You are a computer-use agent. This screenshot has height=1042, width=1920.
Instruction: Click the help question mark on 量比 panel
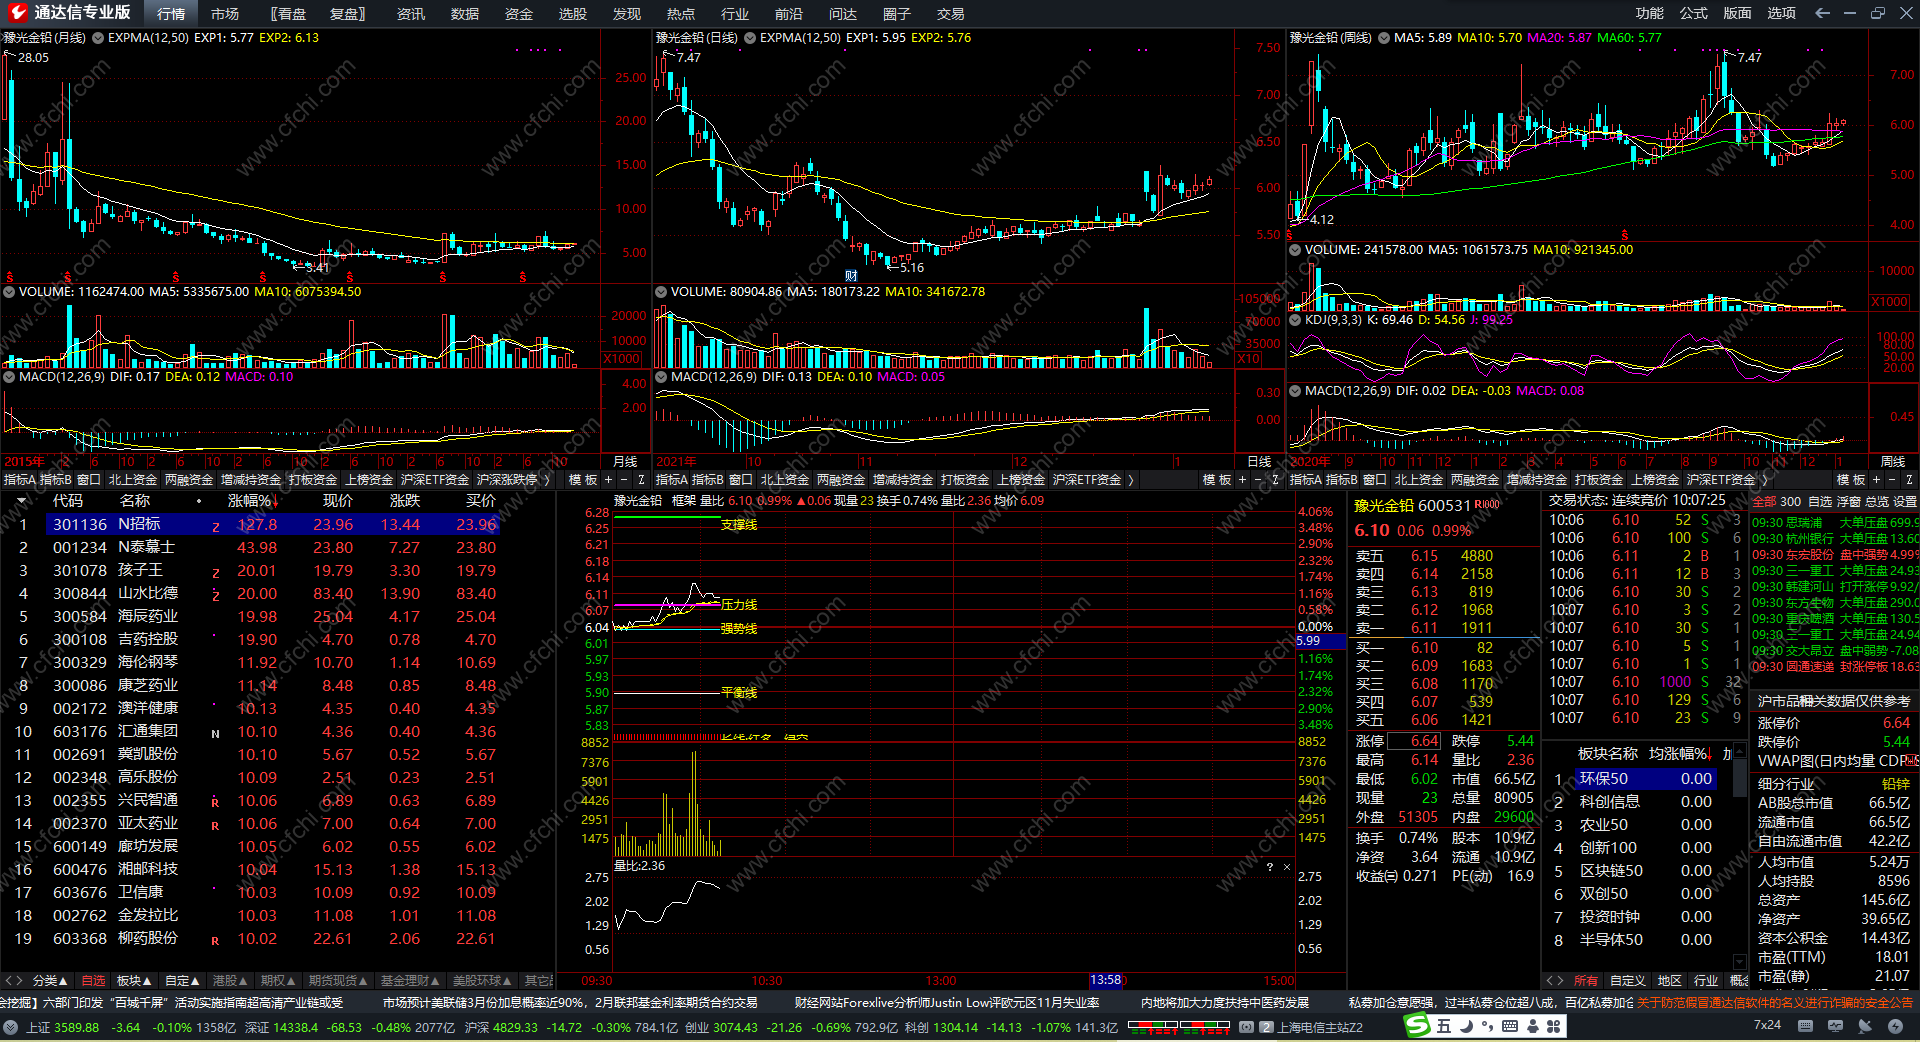[x=1270, y=867]
